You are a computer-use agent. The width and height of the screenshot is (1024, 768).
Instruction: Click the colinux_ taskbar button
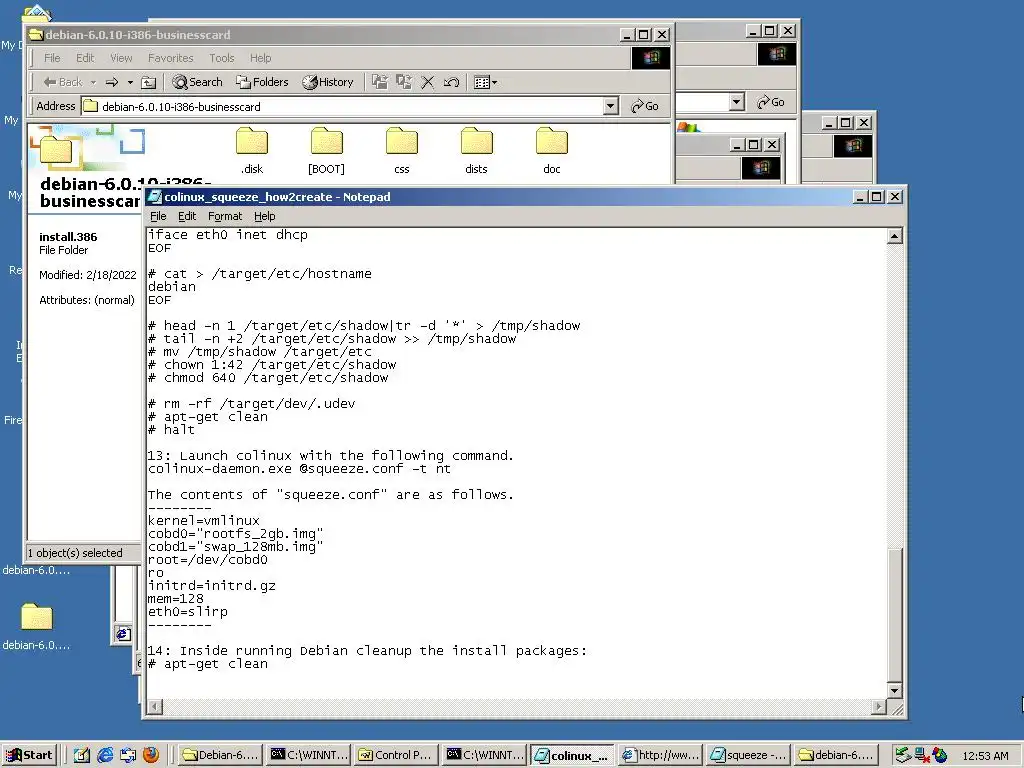click(x=573, y=755)
